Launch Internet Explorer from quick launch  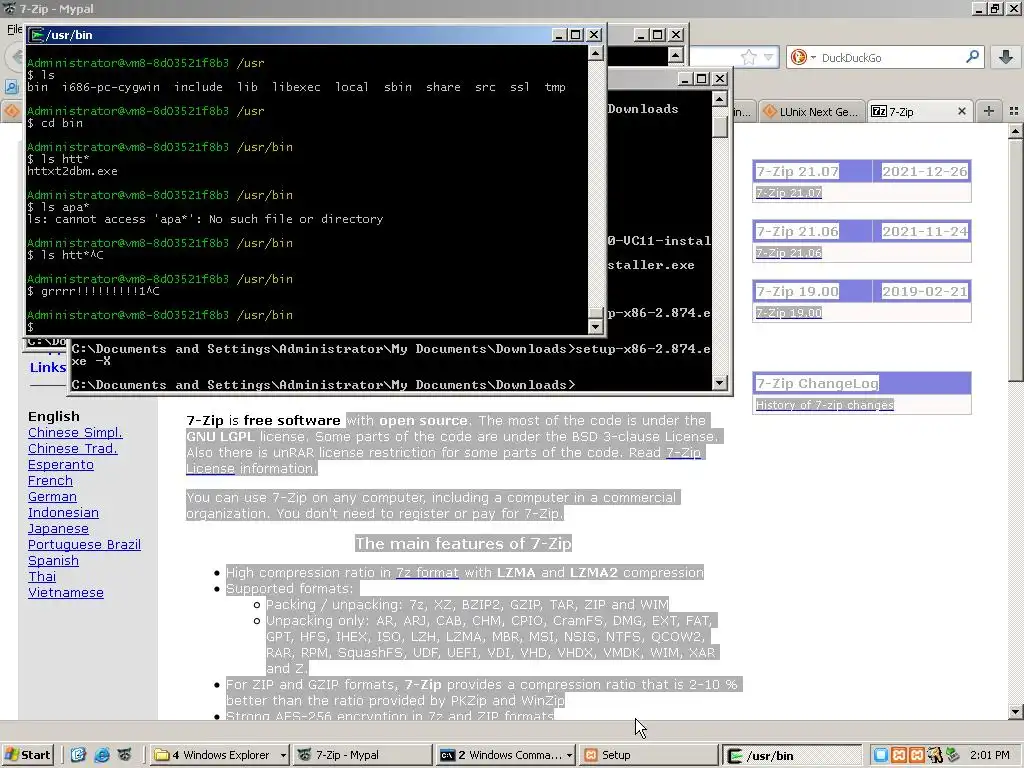click(101, 755)
